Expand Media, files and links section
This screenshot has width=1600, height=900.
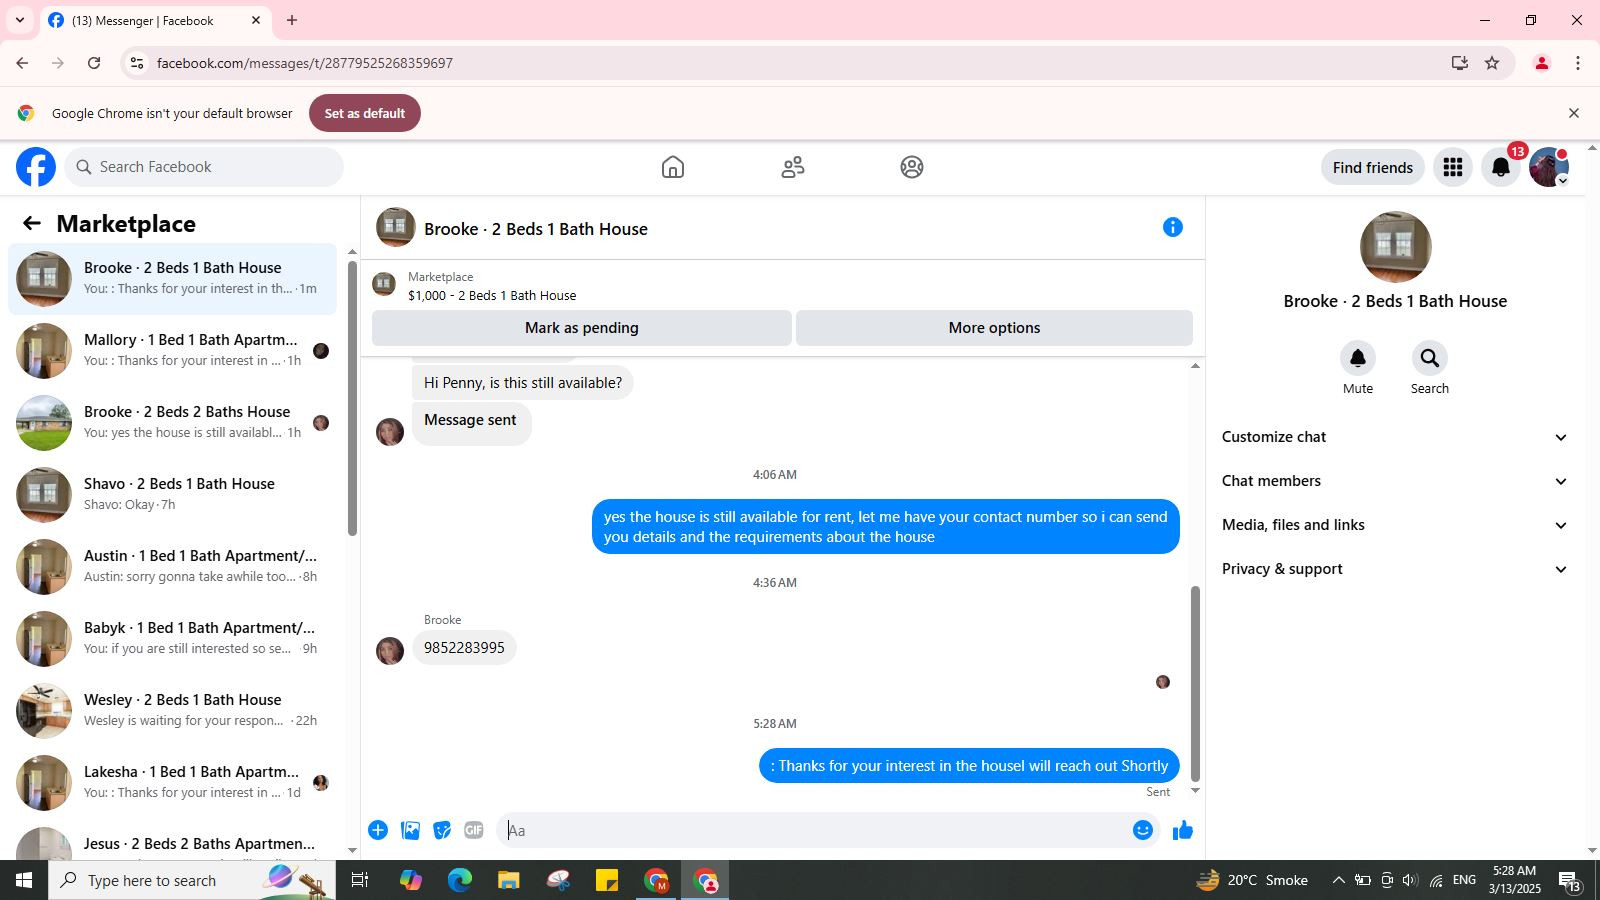point(1395,525)
